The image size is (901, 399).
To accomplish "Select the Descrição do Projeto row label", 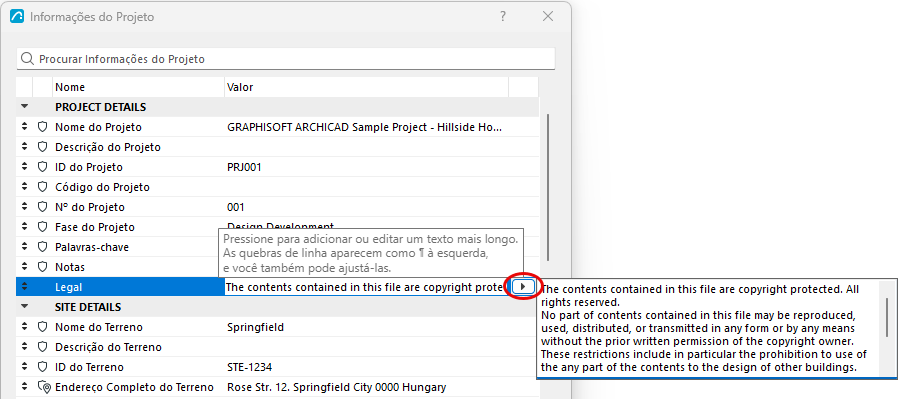I will [x=107, y=147].
